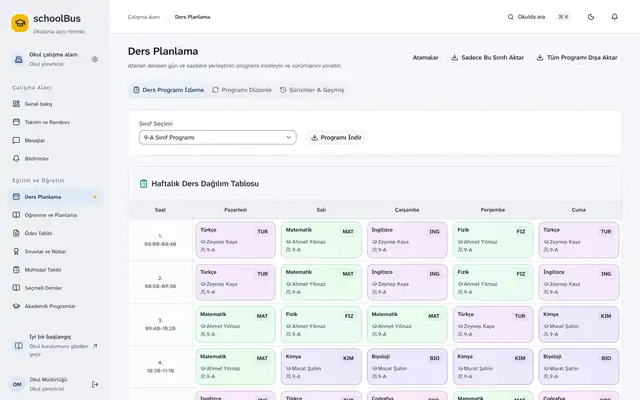Click Tüm Programı Dışa Aktar
Screen dimensions: 640x400
[577, 58]
